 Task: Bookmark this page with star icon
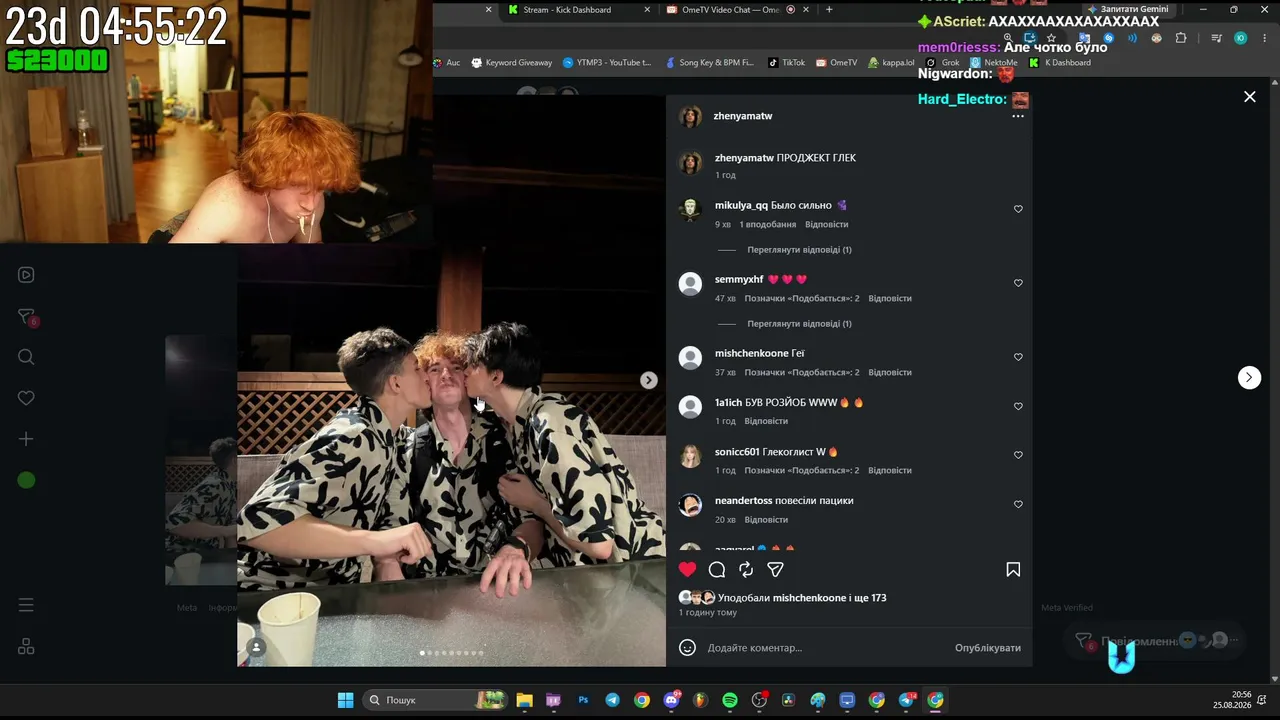click(x=1051, y=38)
